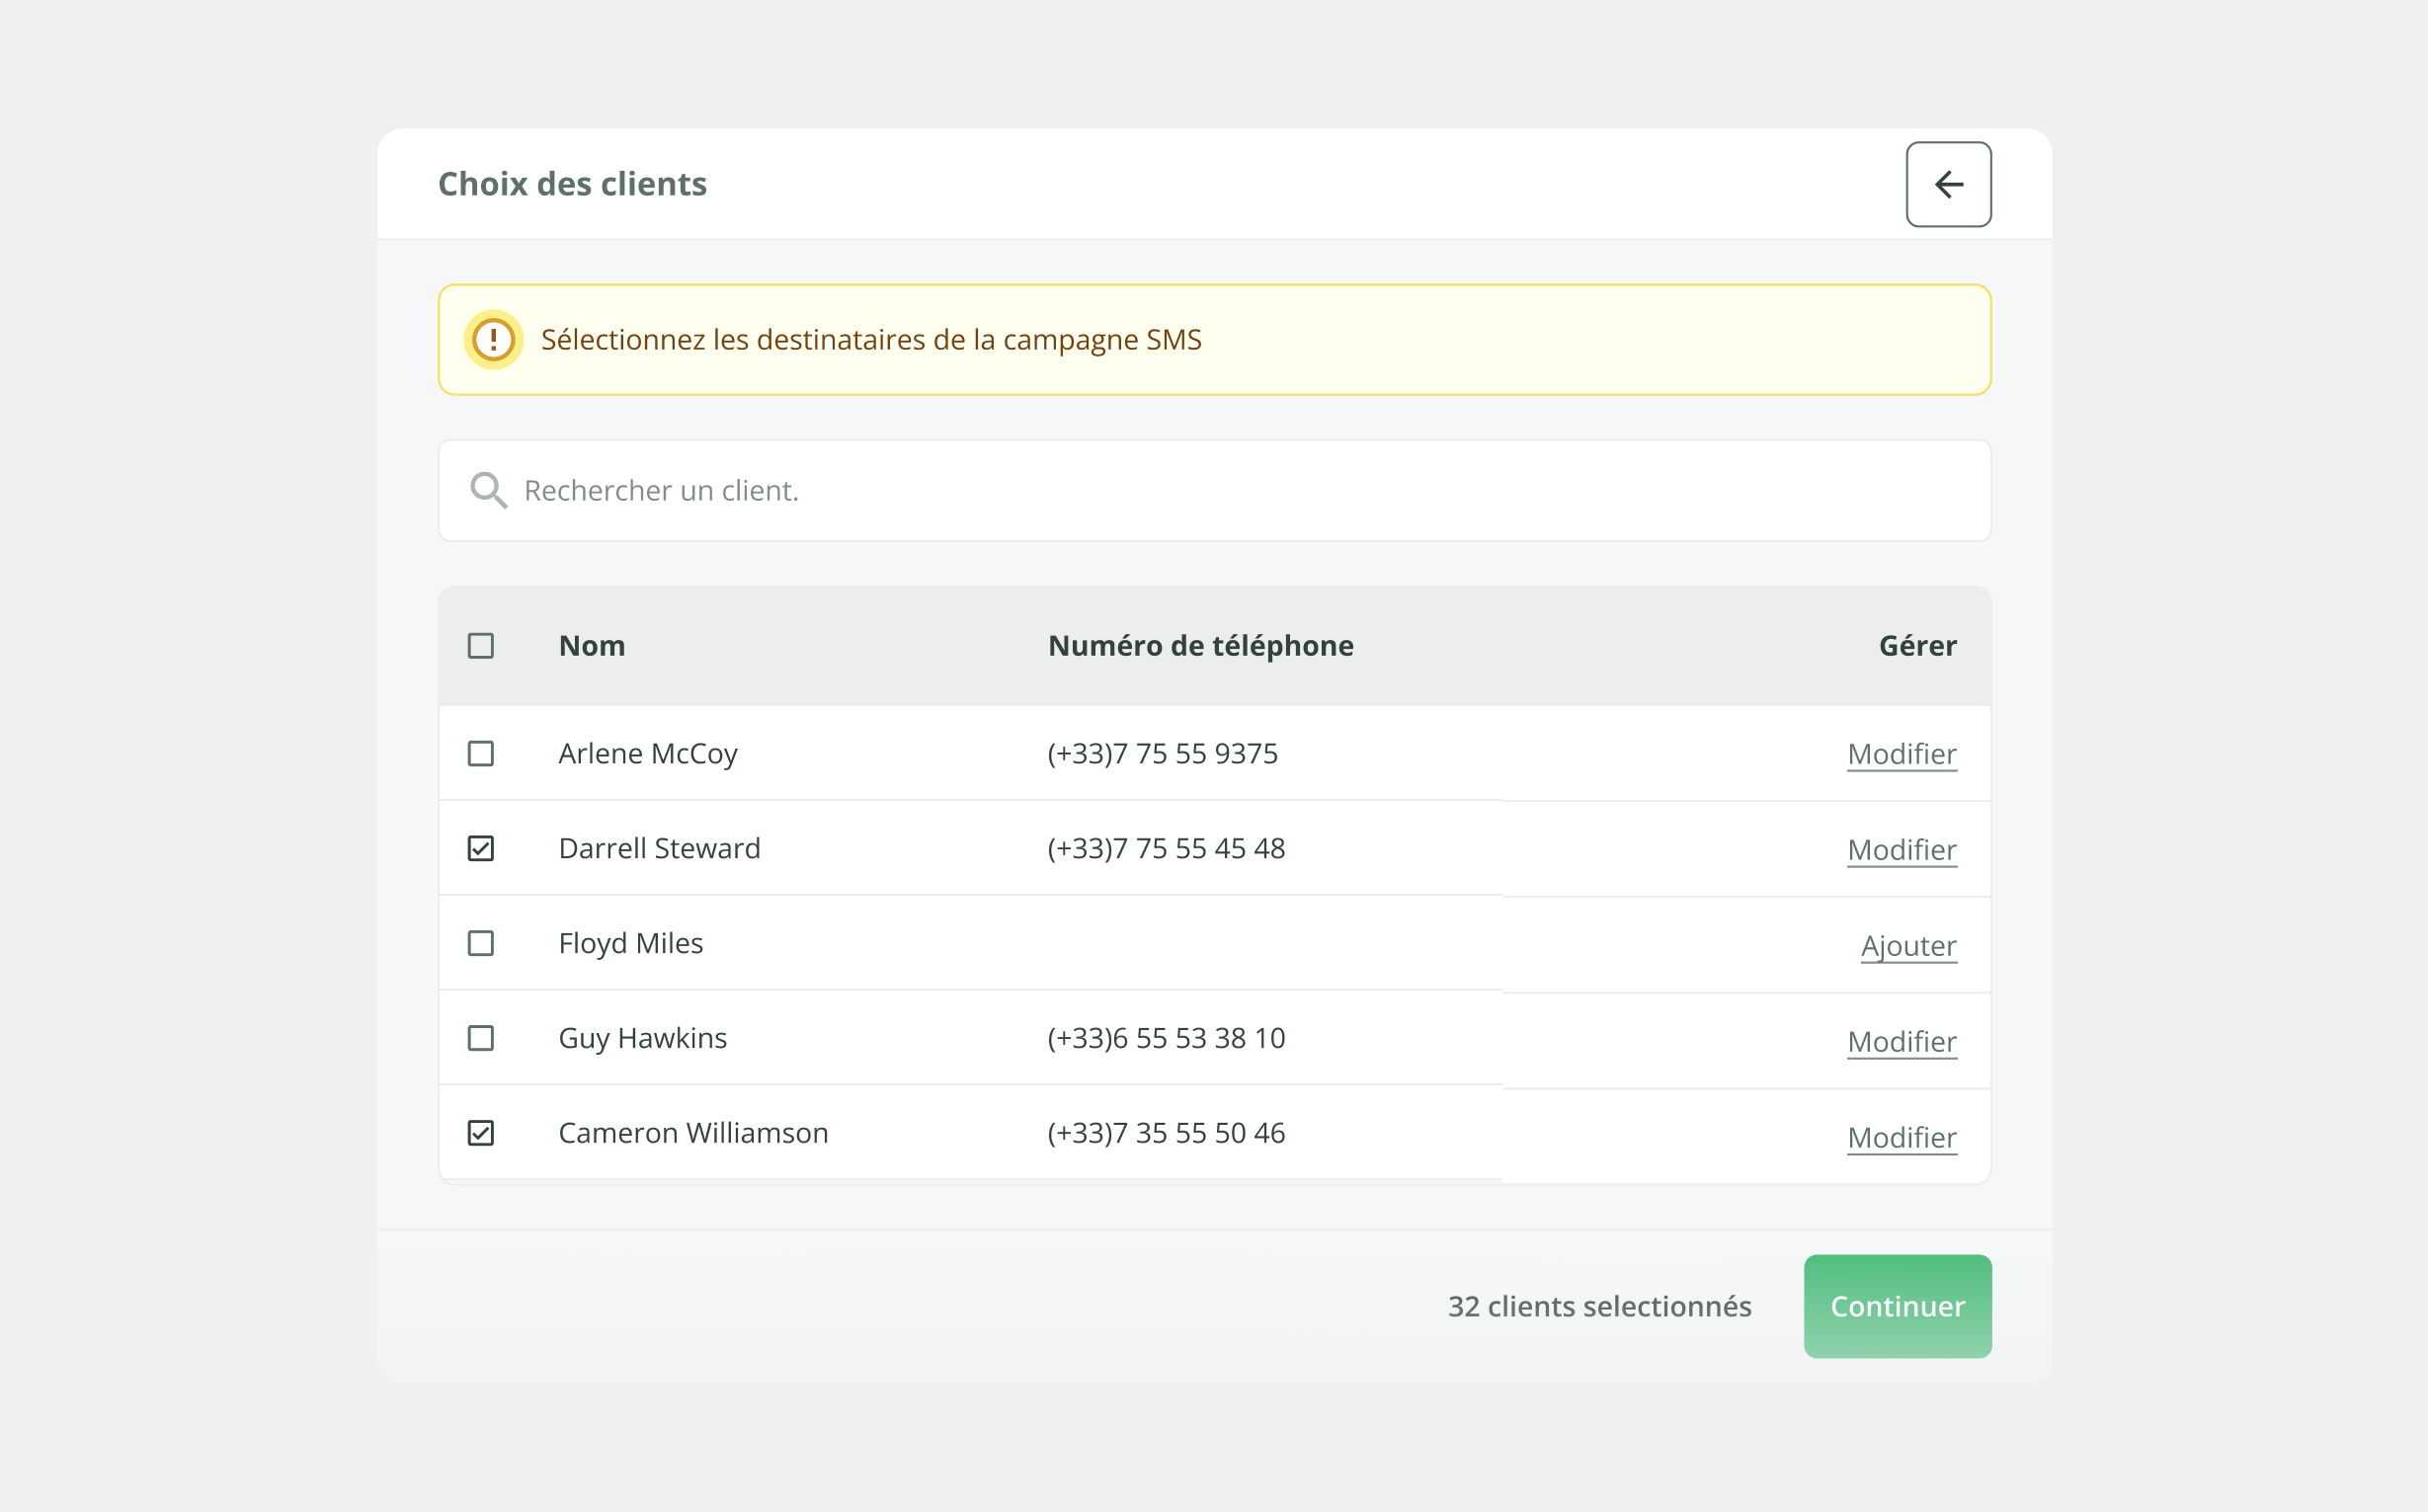Screen dimensions: 2428x1512
Task: Edit Guy Hawkins via Modifier link
Action: [1901, 1042]
